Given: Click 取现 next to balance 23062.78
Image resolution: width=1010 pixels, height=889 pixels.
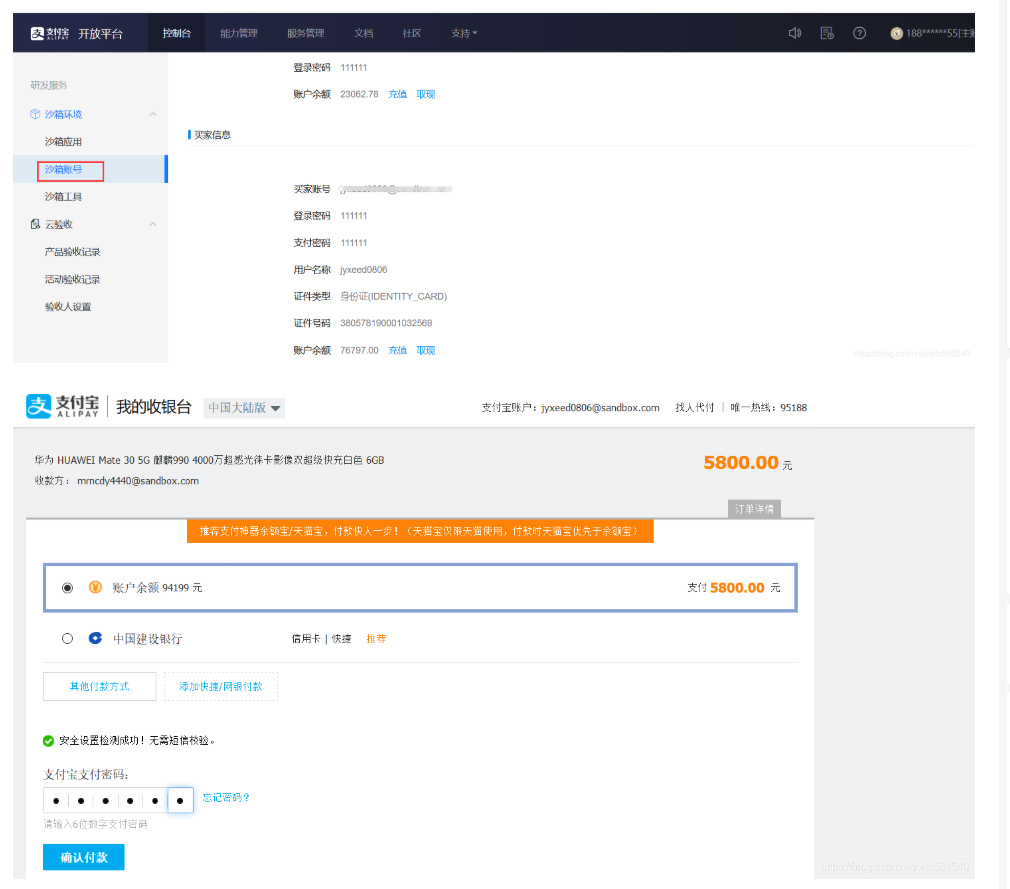Looking at the screenshot, I should click(x=426, y=94).
